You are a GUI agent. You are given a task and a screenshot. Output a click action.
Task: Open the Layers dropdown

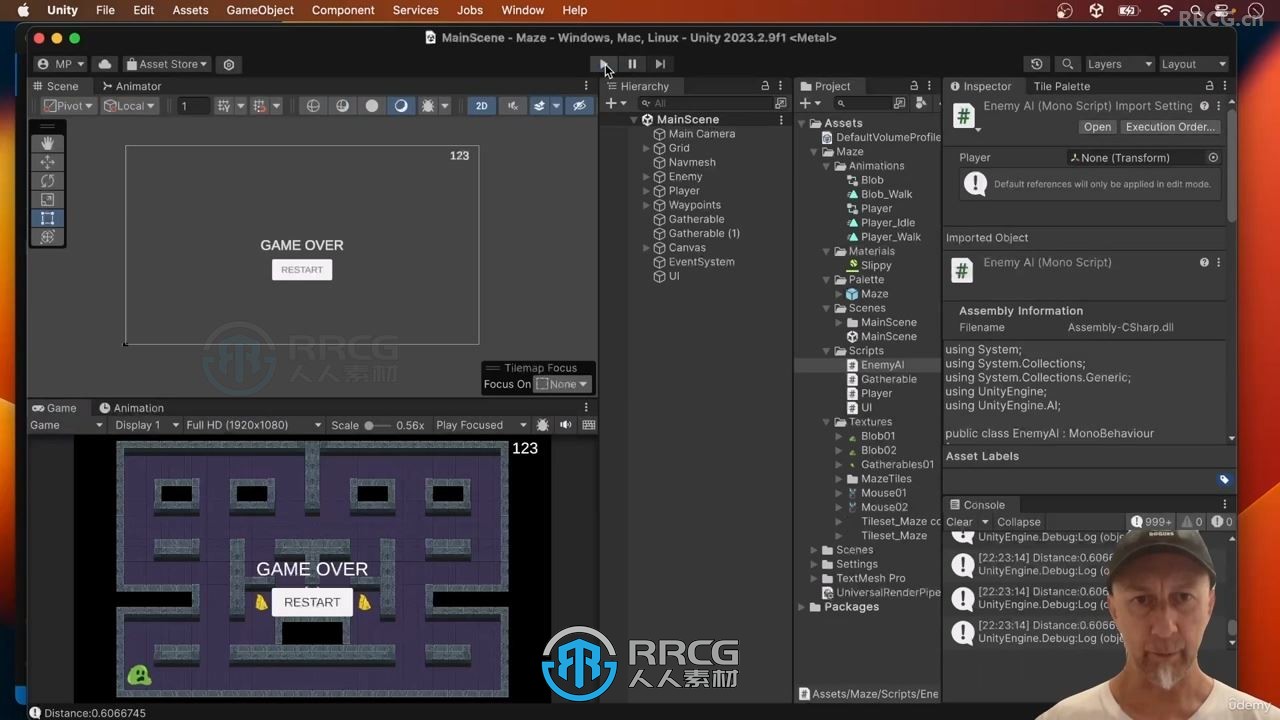click(x=1119, y=64)
